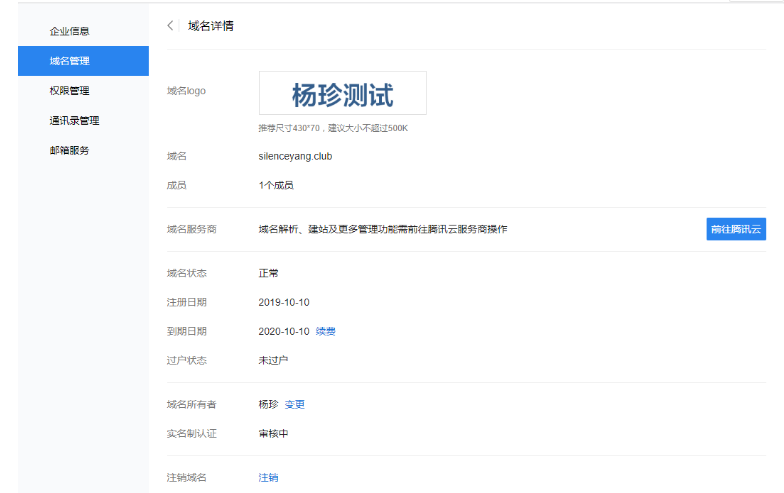
Task: Click the 杨珍测试 domain logo image
Action: tap(342, 93)
